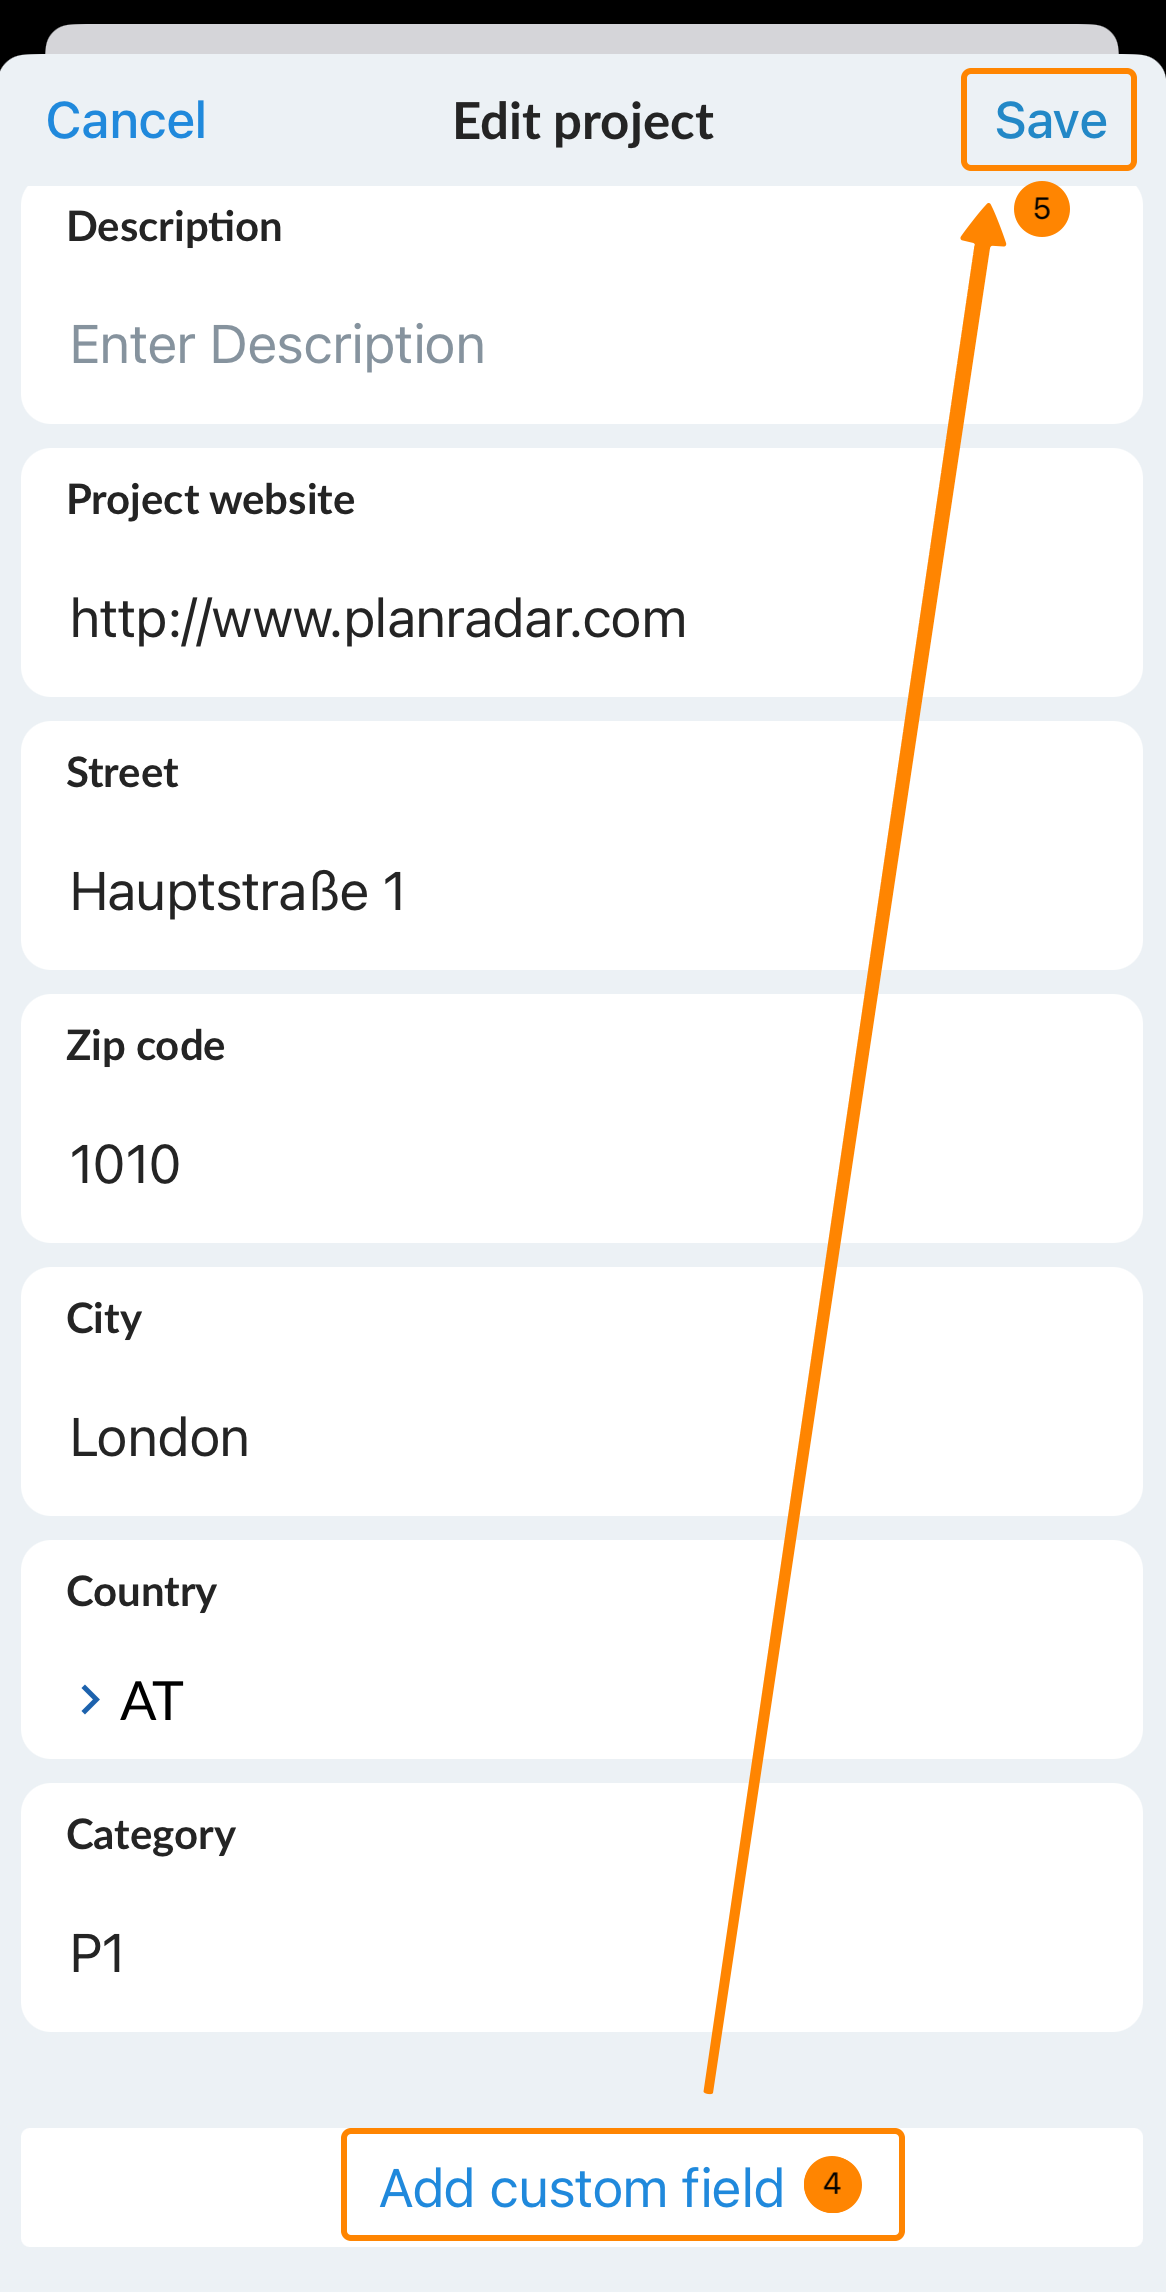Image resolution: width=1166 pixels, height=2292 pixels.
Task: Tap the Cancel button
Action: (x=126, y=121)
